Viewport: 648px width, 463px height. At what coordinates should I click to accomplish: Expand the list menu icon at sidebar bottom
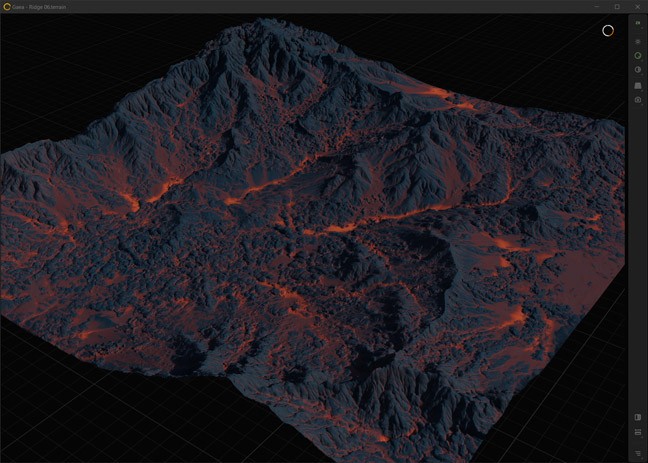638,453
